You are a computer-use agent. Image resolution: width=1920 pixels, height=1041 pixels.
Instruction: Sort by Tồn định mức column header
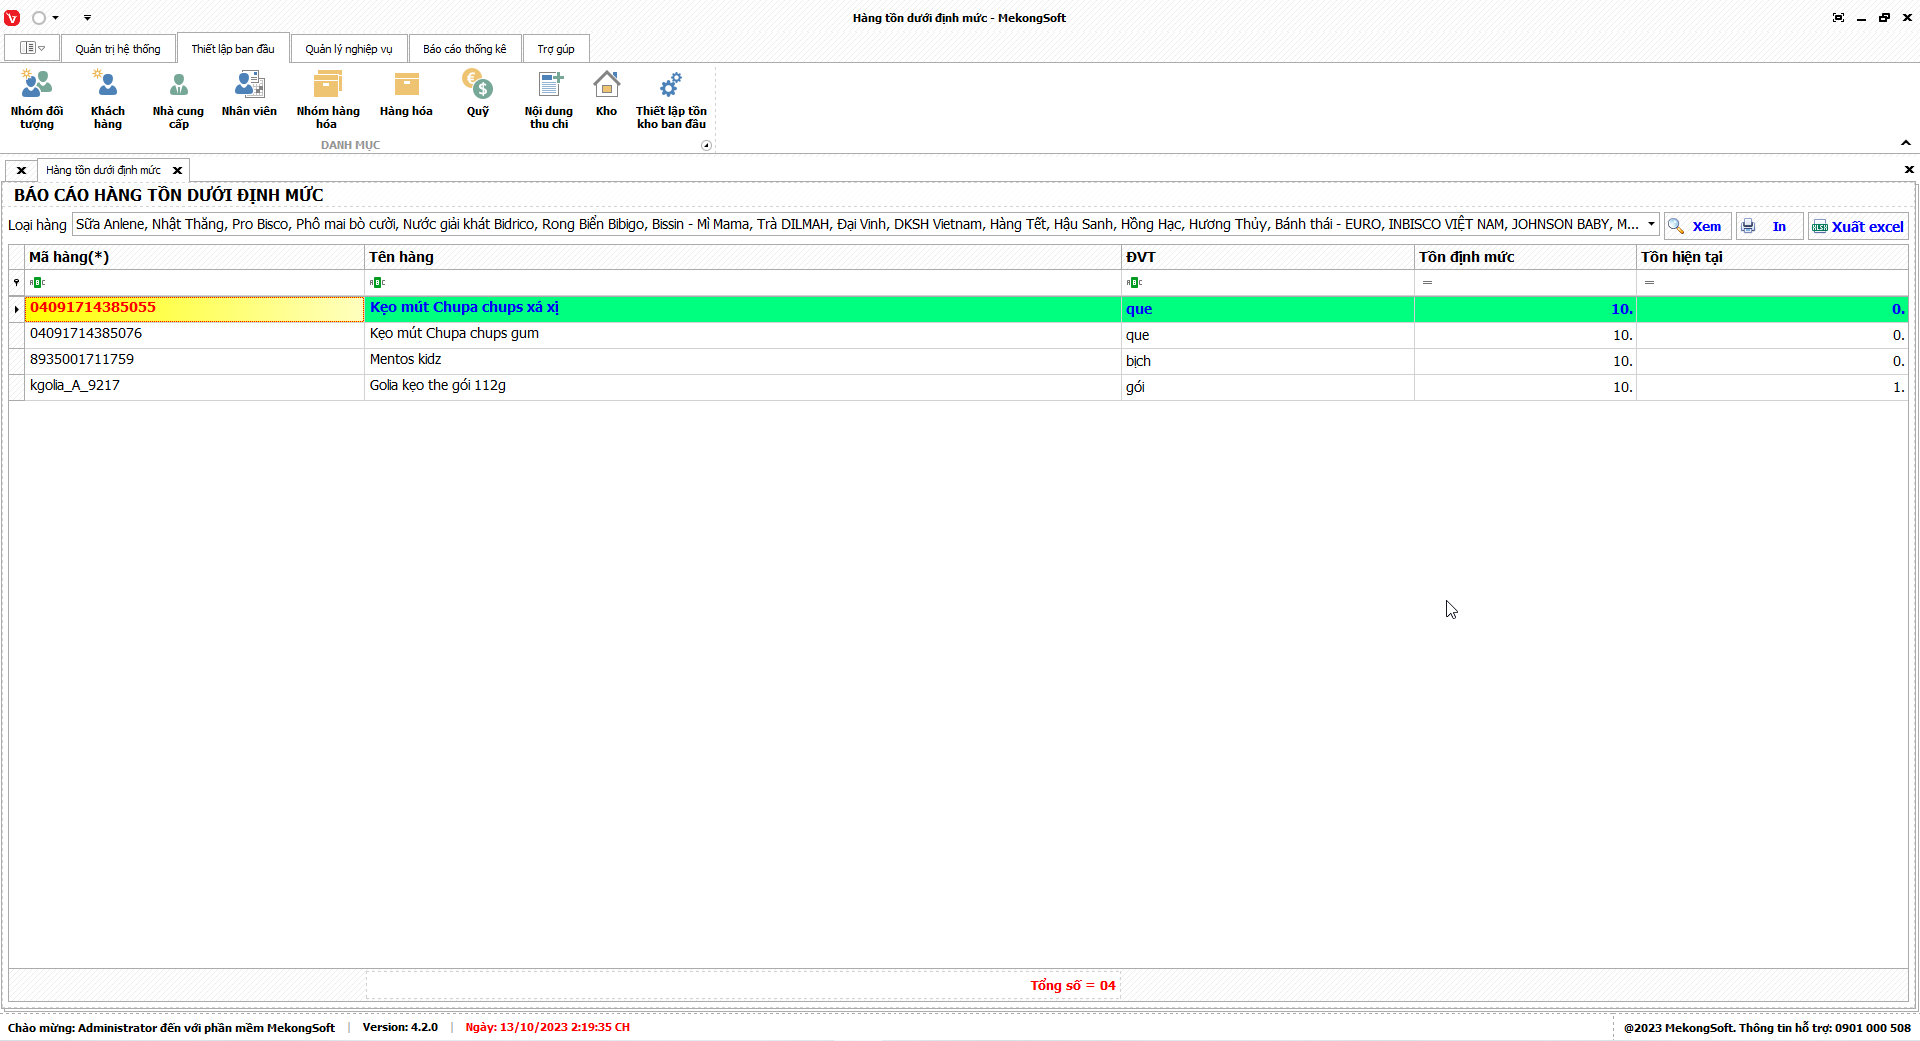point(1525,257)
